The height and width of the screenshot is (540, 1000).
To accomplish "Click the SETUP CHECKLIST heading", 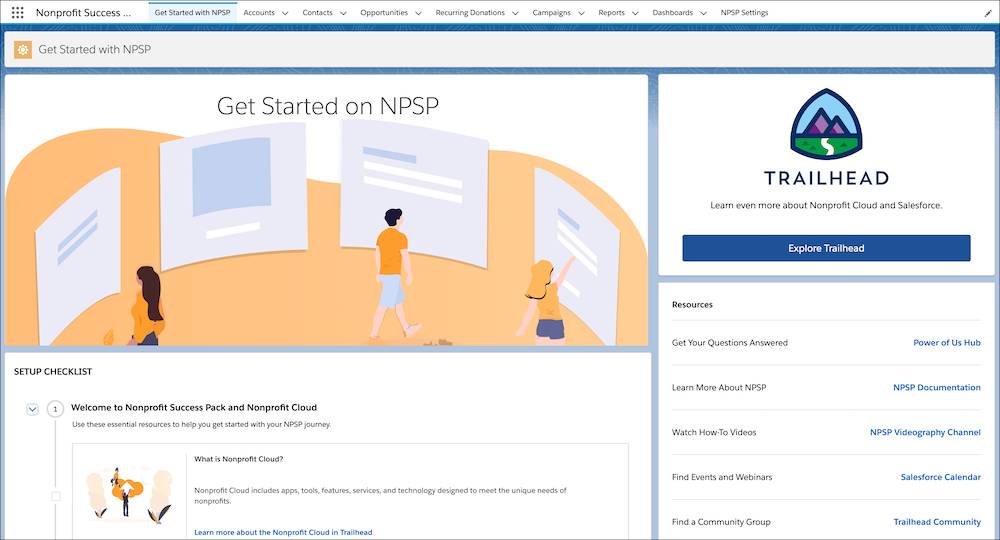I will click(53, 371).
